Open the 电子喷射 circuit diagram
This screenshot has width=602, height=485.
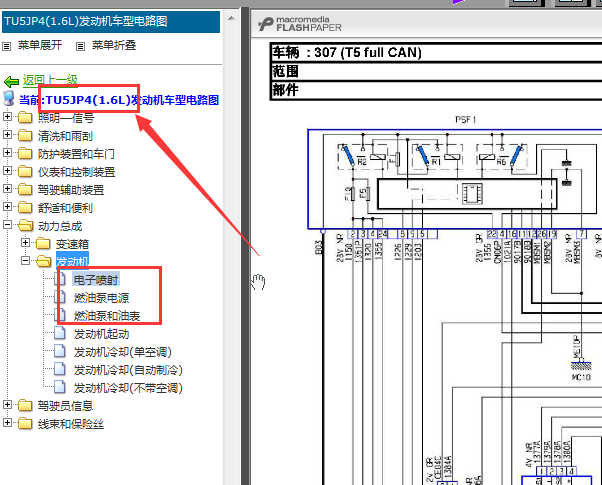pos(96,280)
